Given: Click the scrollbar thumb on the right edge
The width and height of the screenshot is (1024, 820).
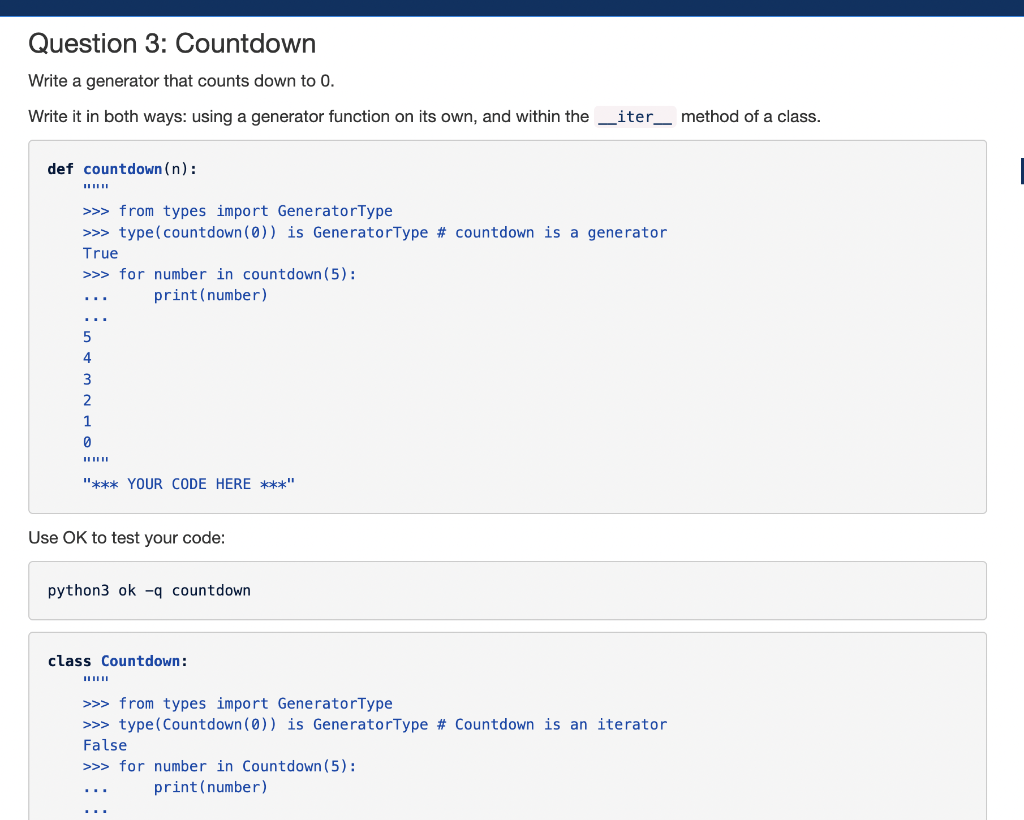Looking at the screenshot, I should pyautogui.click(x=1021, y=171).
